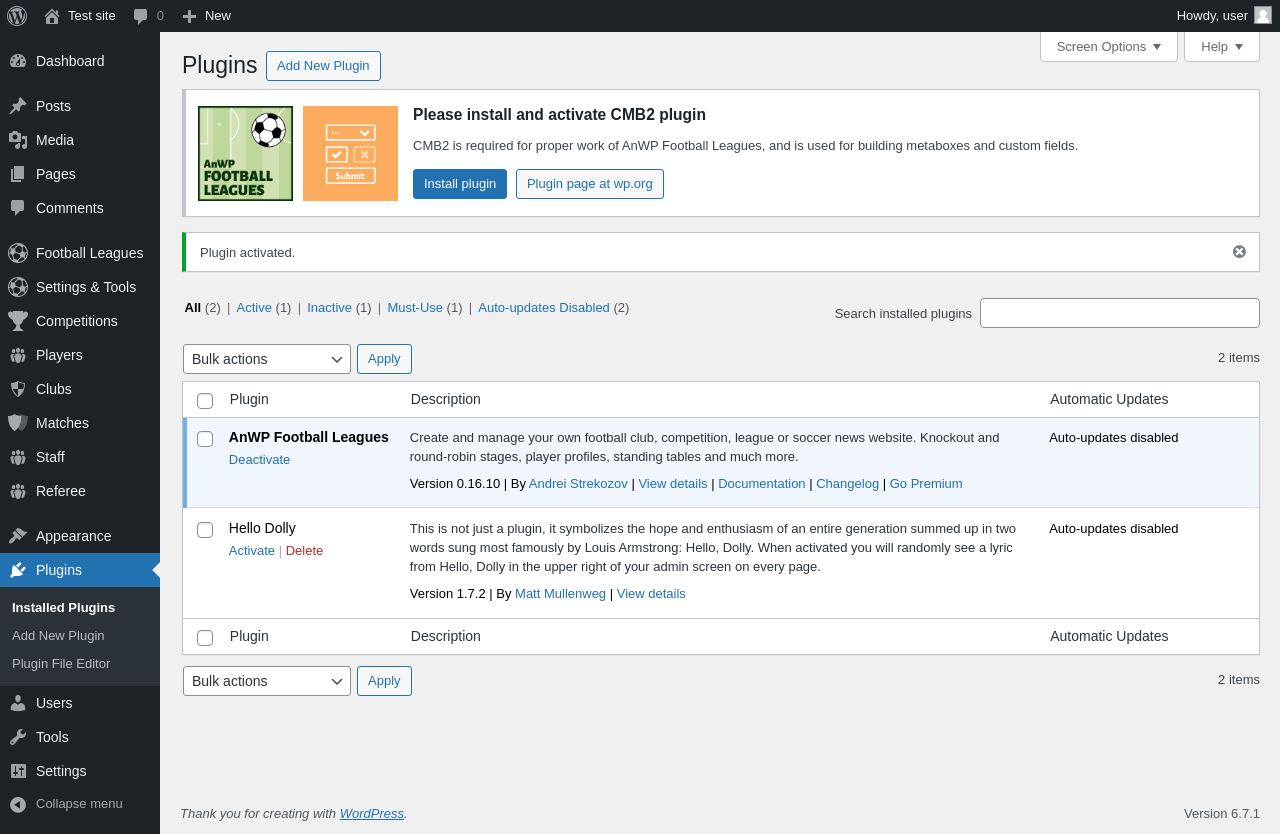Open the Tools wrench icon
This screenshot has width=1280, height=834.
click(x=18, y=737)
